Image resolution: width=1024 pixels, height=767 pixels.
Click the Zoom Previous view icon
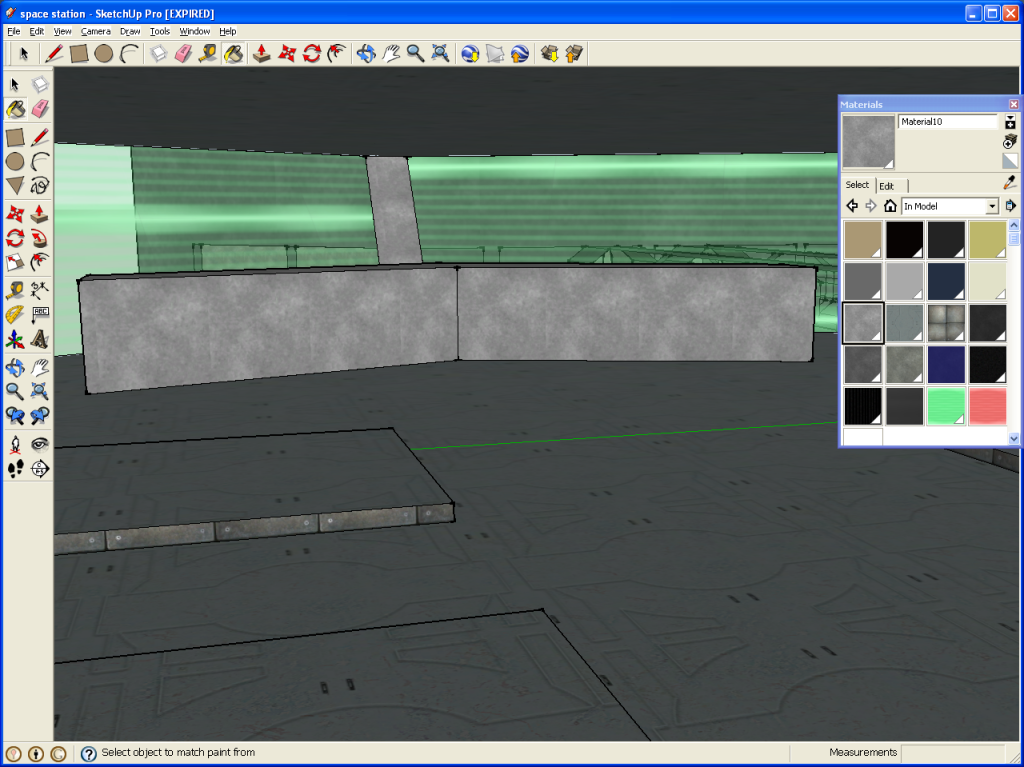click(x=16, y=416)
